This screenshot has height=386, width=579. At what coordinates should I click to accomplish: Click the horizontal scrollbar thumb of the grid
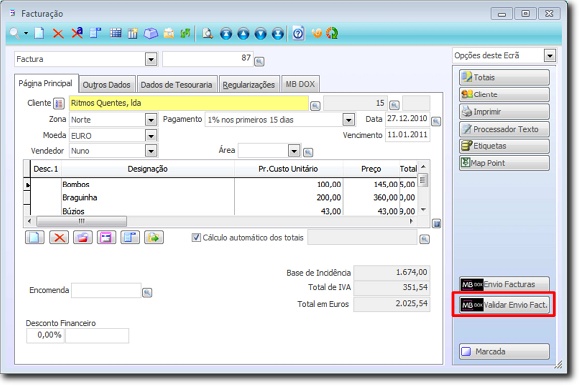pos(82,221)
